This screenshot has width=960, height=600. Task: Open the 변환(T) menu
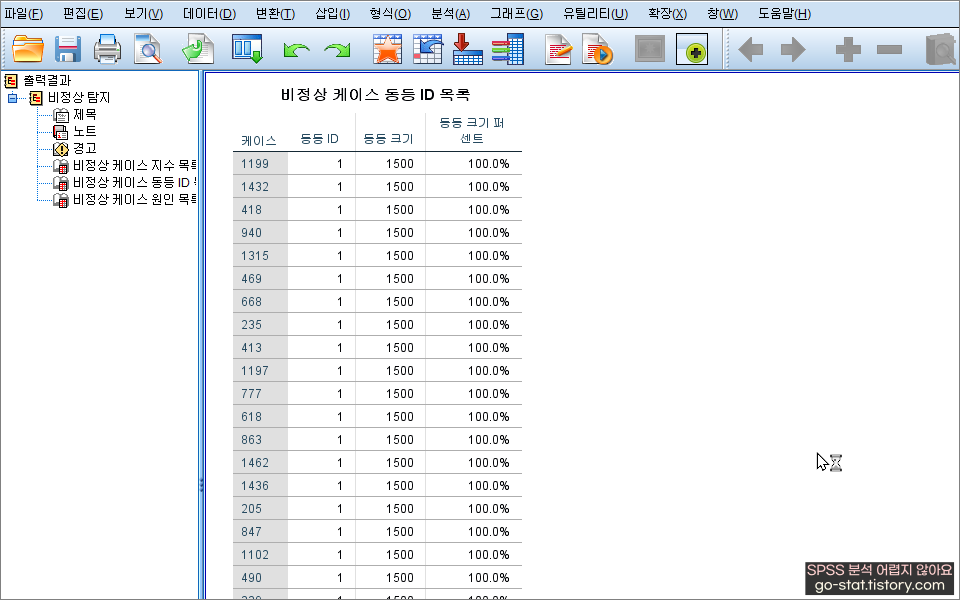tap(276, 13)
